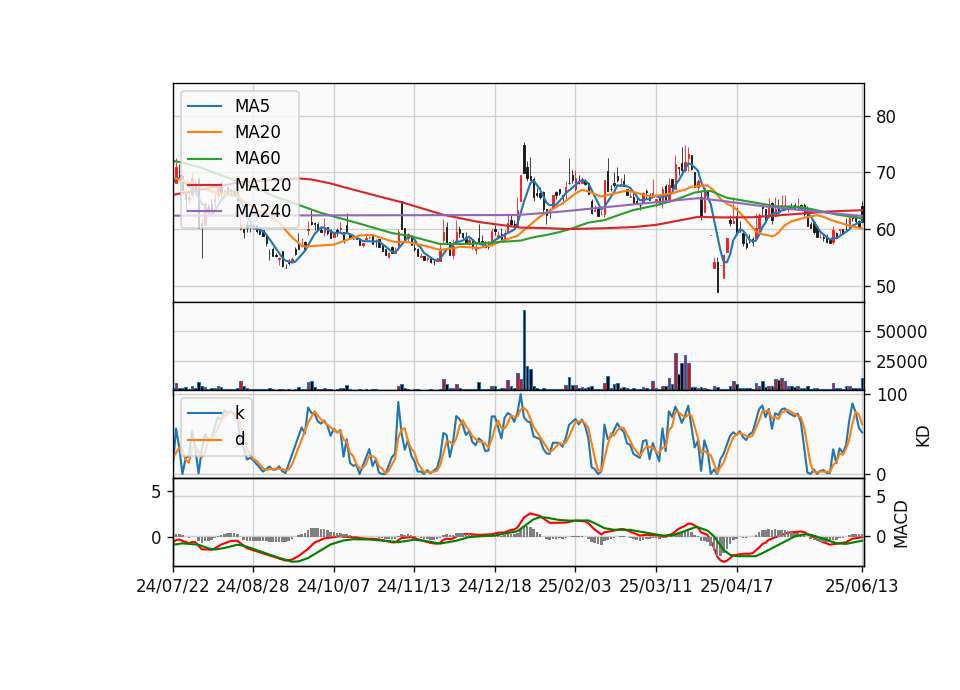Click the MA240 legend label
The height and width of the screenshot is (690, 960).
tap(263, 211)
